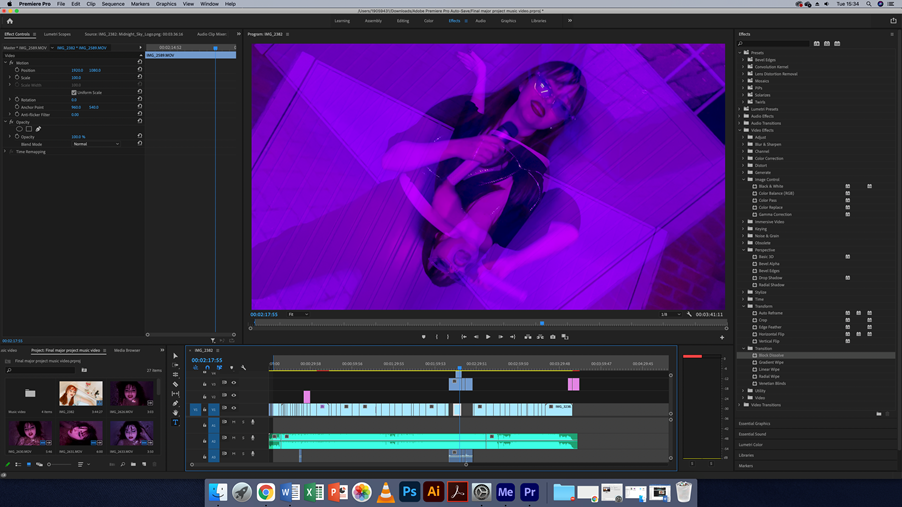Toggle visibility eye for track V1

(234, 408)
